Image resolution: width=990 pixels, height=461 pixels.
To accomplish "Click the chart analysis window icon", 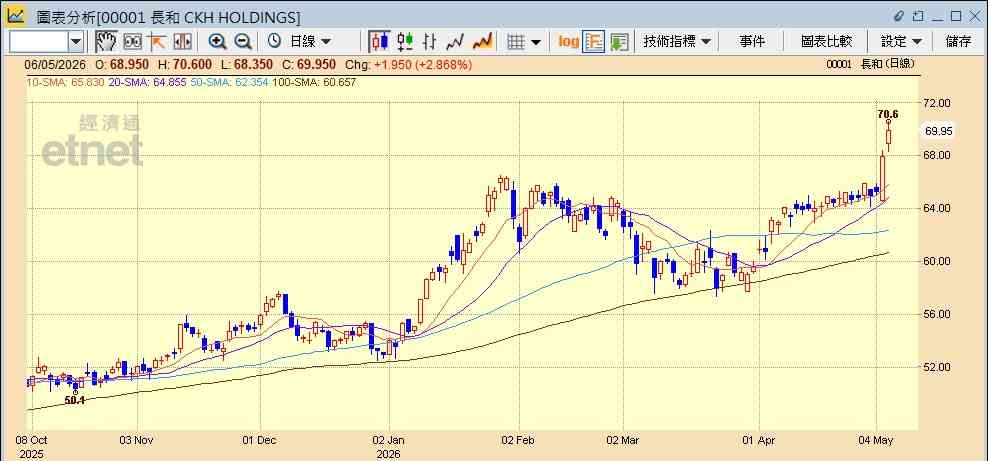I will pyautogui.click(x=16, y=15).
